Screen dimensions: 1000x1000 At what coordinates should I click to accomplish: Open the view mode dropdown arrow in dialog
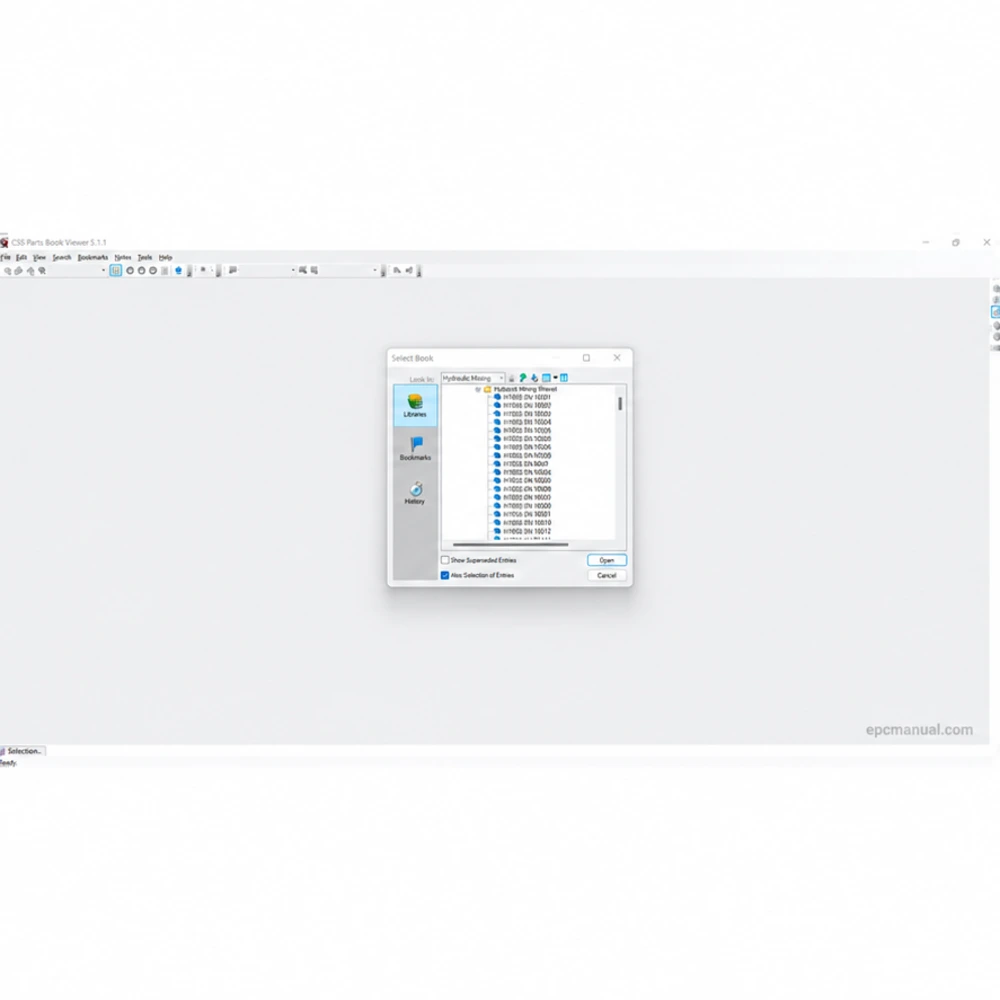(x=555, y=378)
